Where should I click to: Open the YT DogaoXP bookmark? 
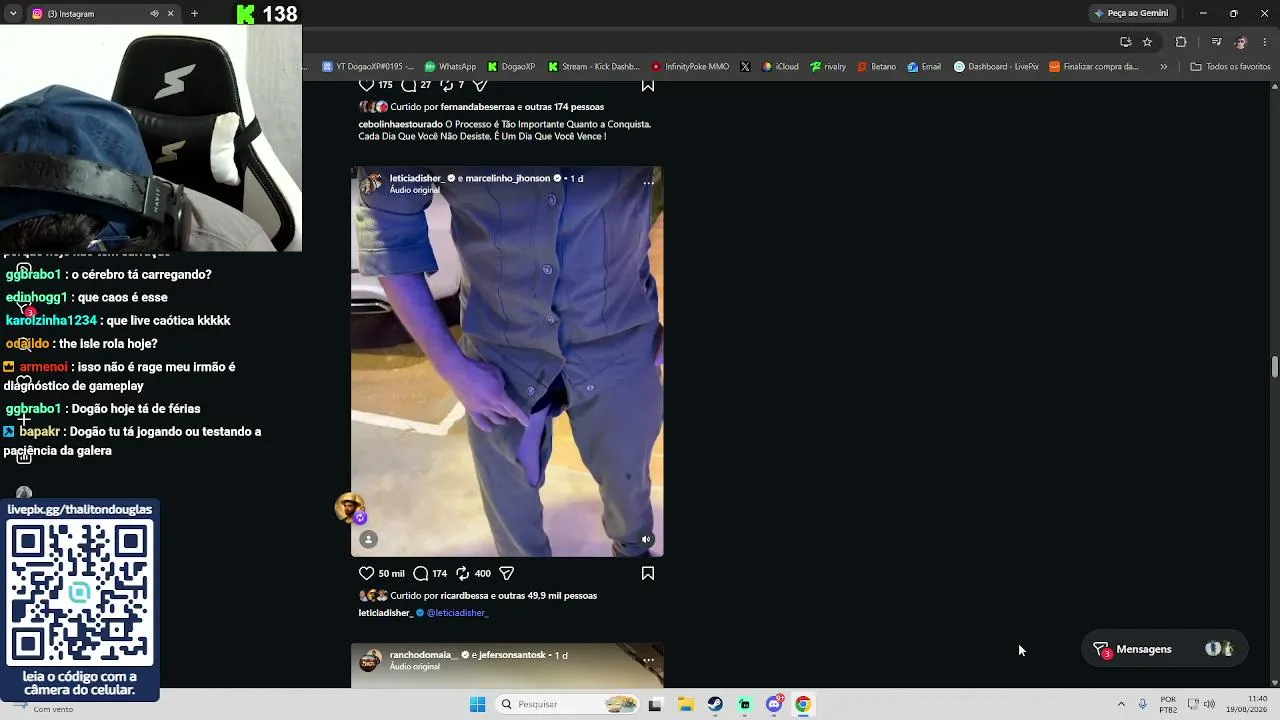pos(368,67)
